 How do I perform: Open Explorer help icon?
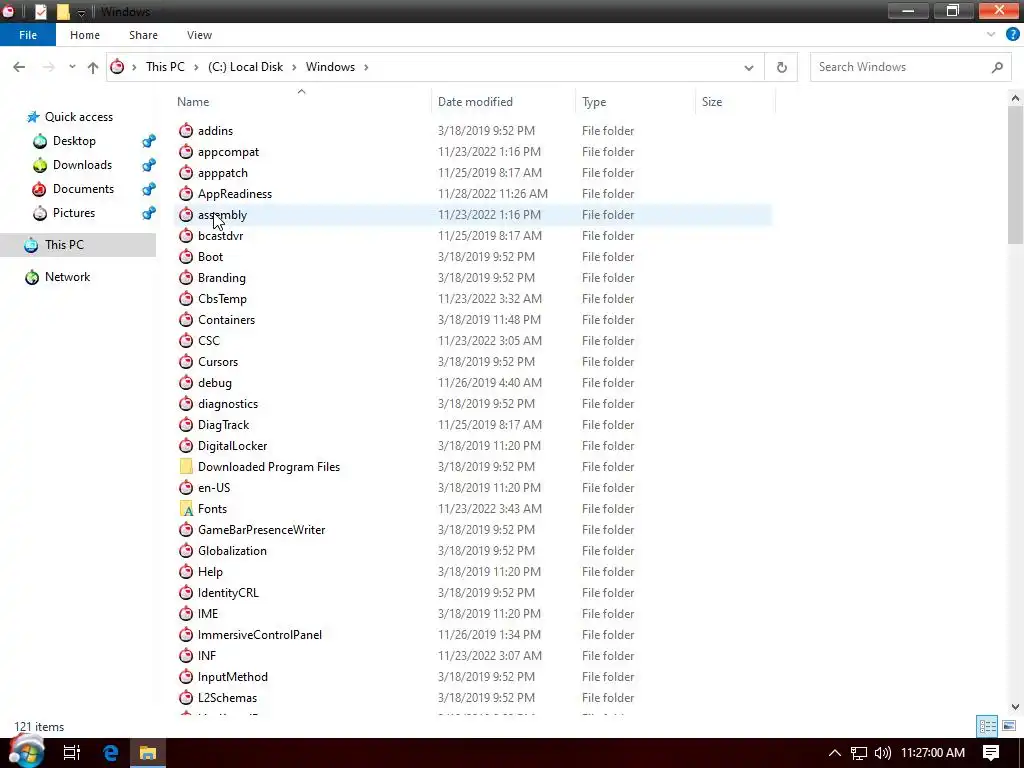tap(1012, 35)
